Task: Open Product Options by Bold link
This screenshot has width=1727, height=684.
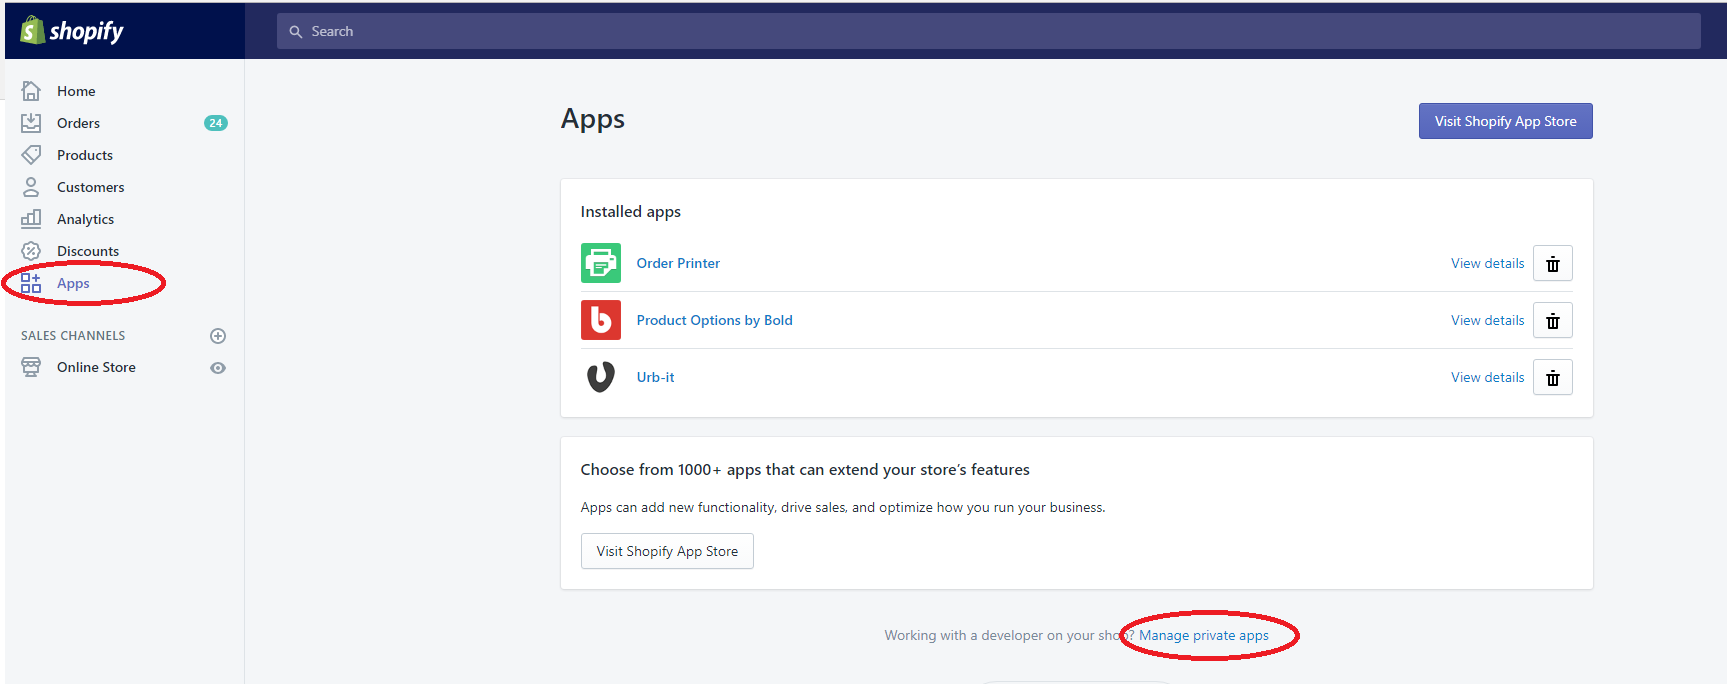Action: 714,320
